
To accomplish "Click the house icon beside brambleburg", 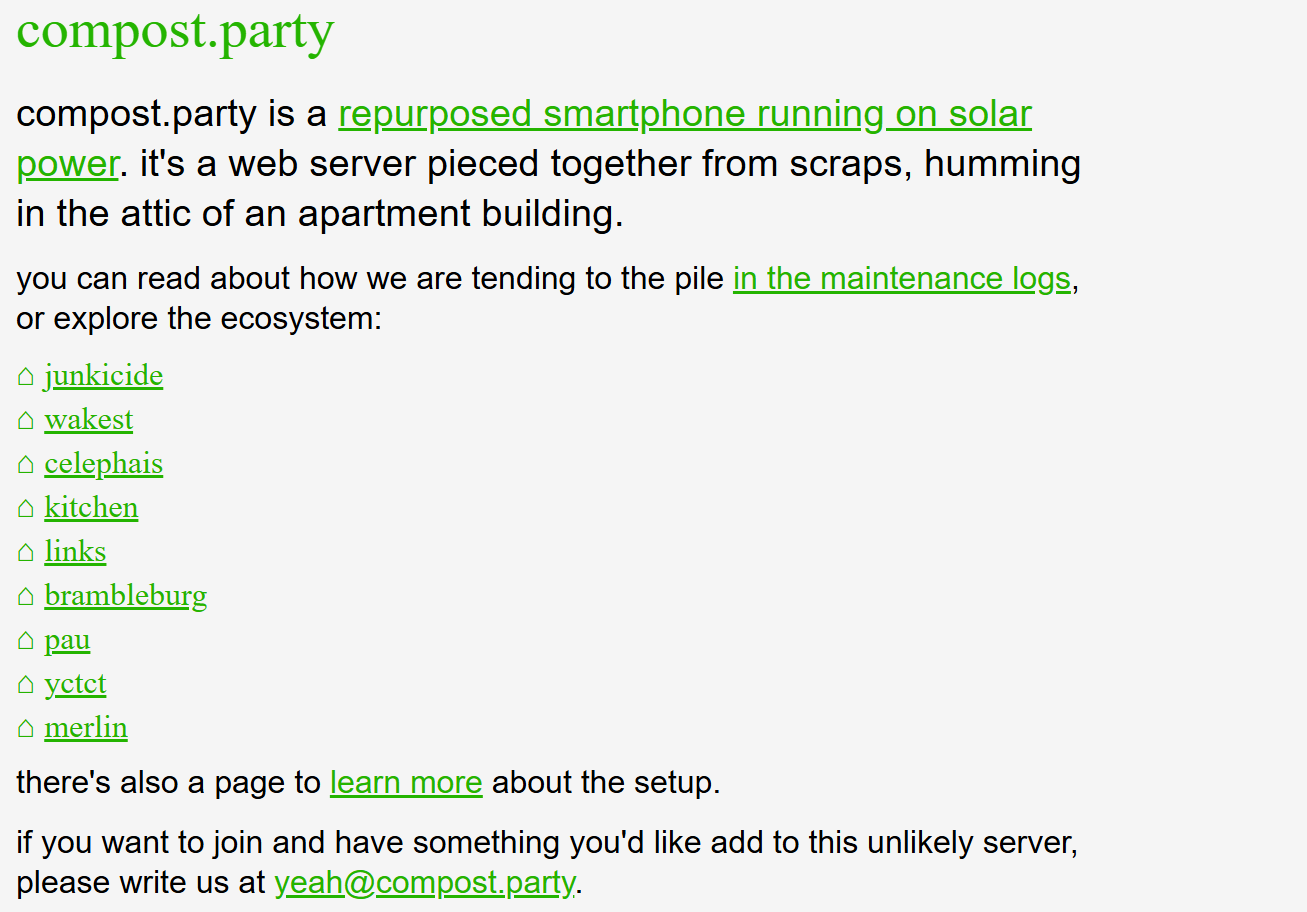I will 26,597.
